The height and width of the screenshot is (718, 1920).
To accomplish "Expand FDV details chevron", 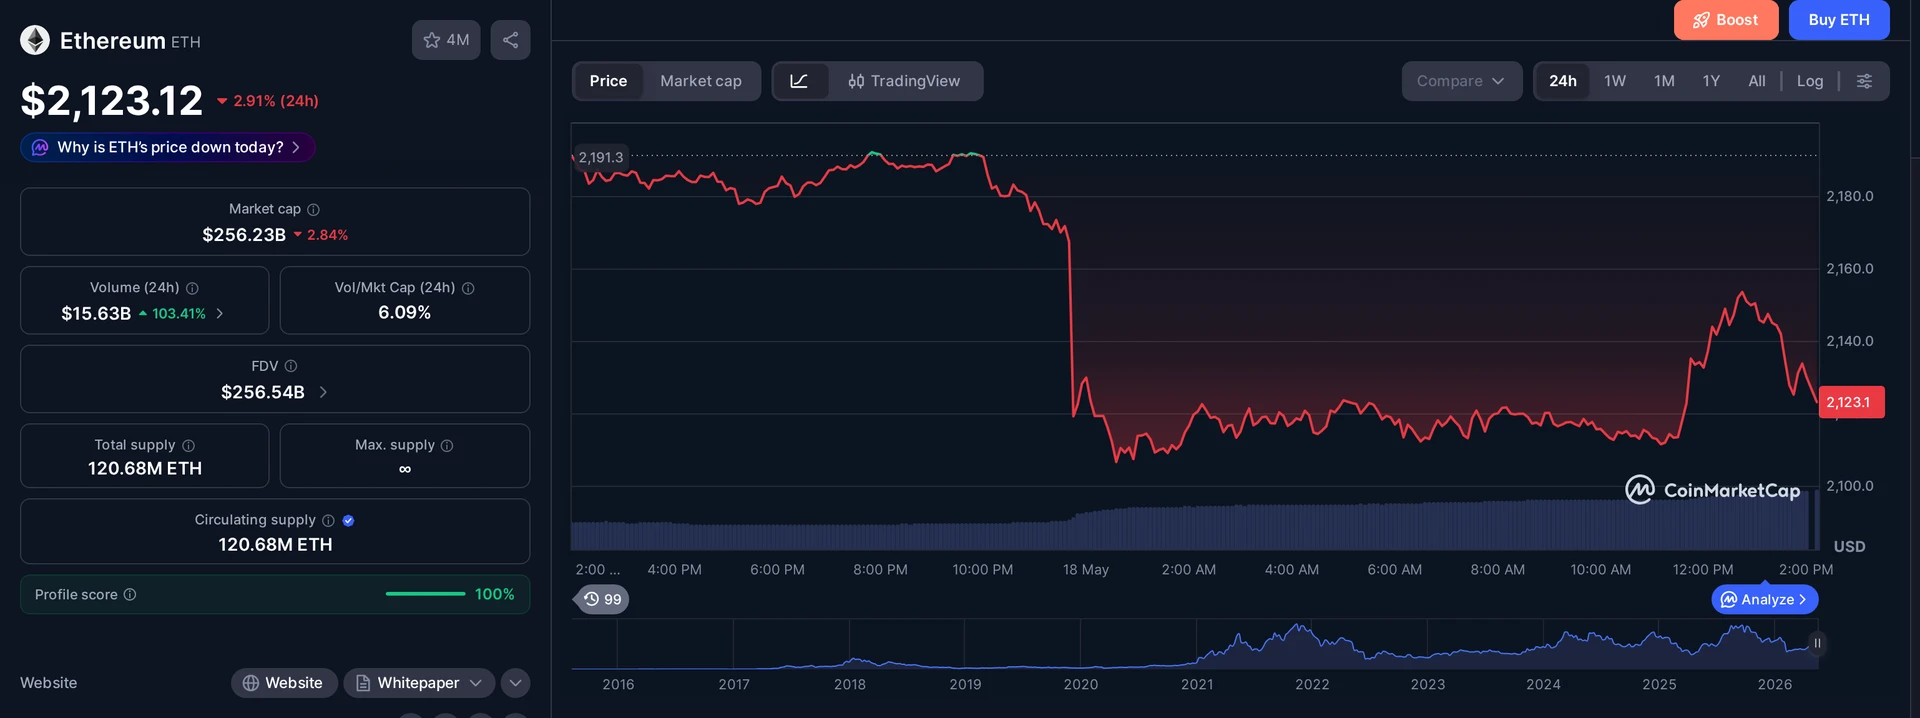I will pyautogui.click(x=323, y=392).
